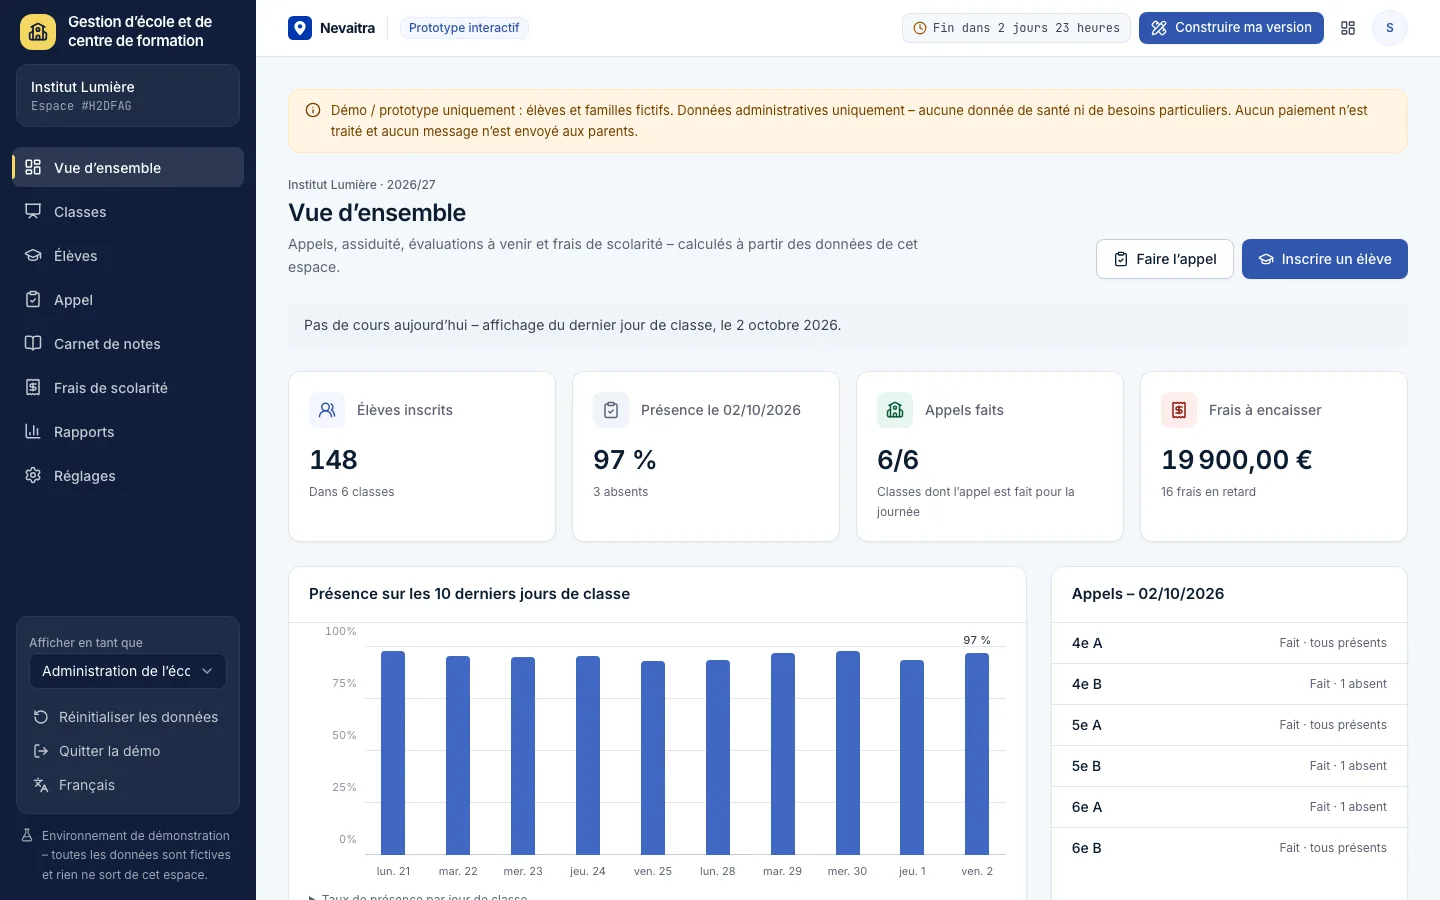1440x900 pixels.
Task: Select the 5e B row in Appels
Action: (x=1229, y=766)
